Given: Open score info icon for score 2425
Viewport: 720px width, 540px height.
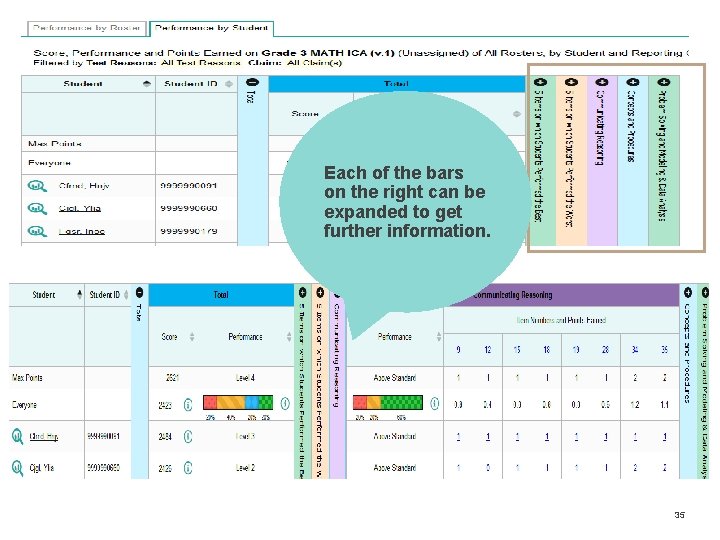Looking at the screenshot, I should click(x=188, y=468).
